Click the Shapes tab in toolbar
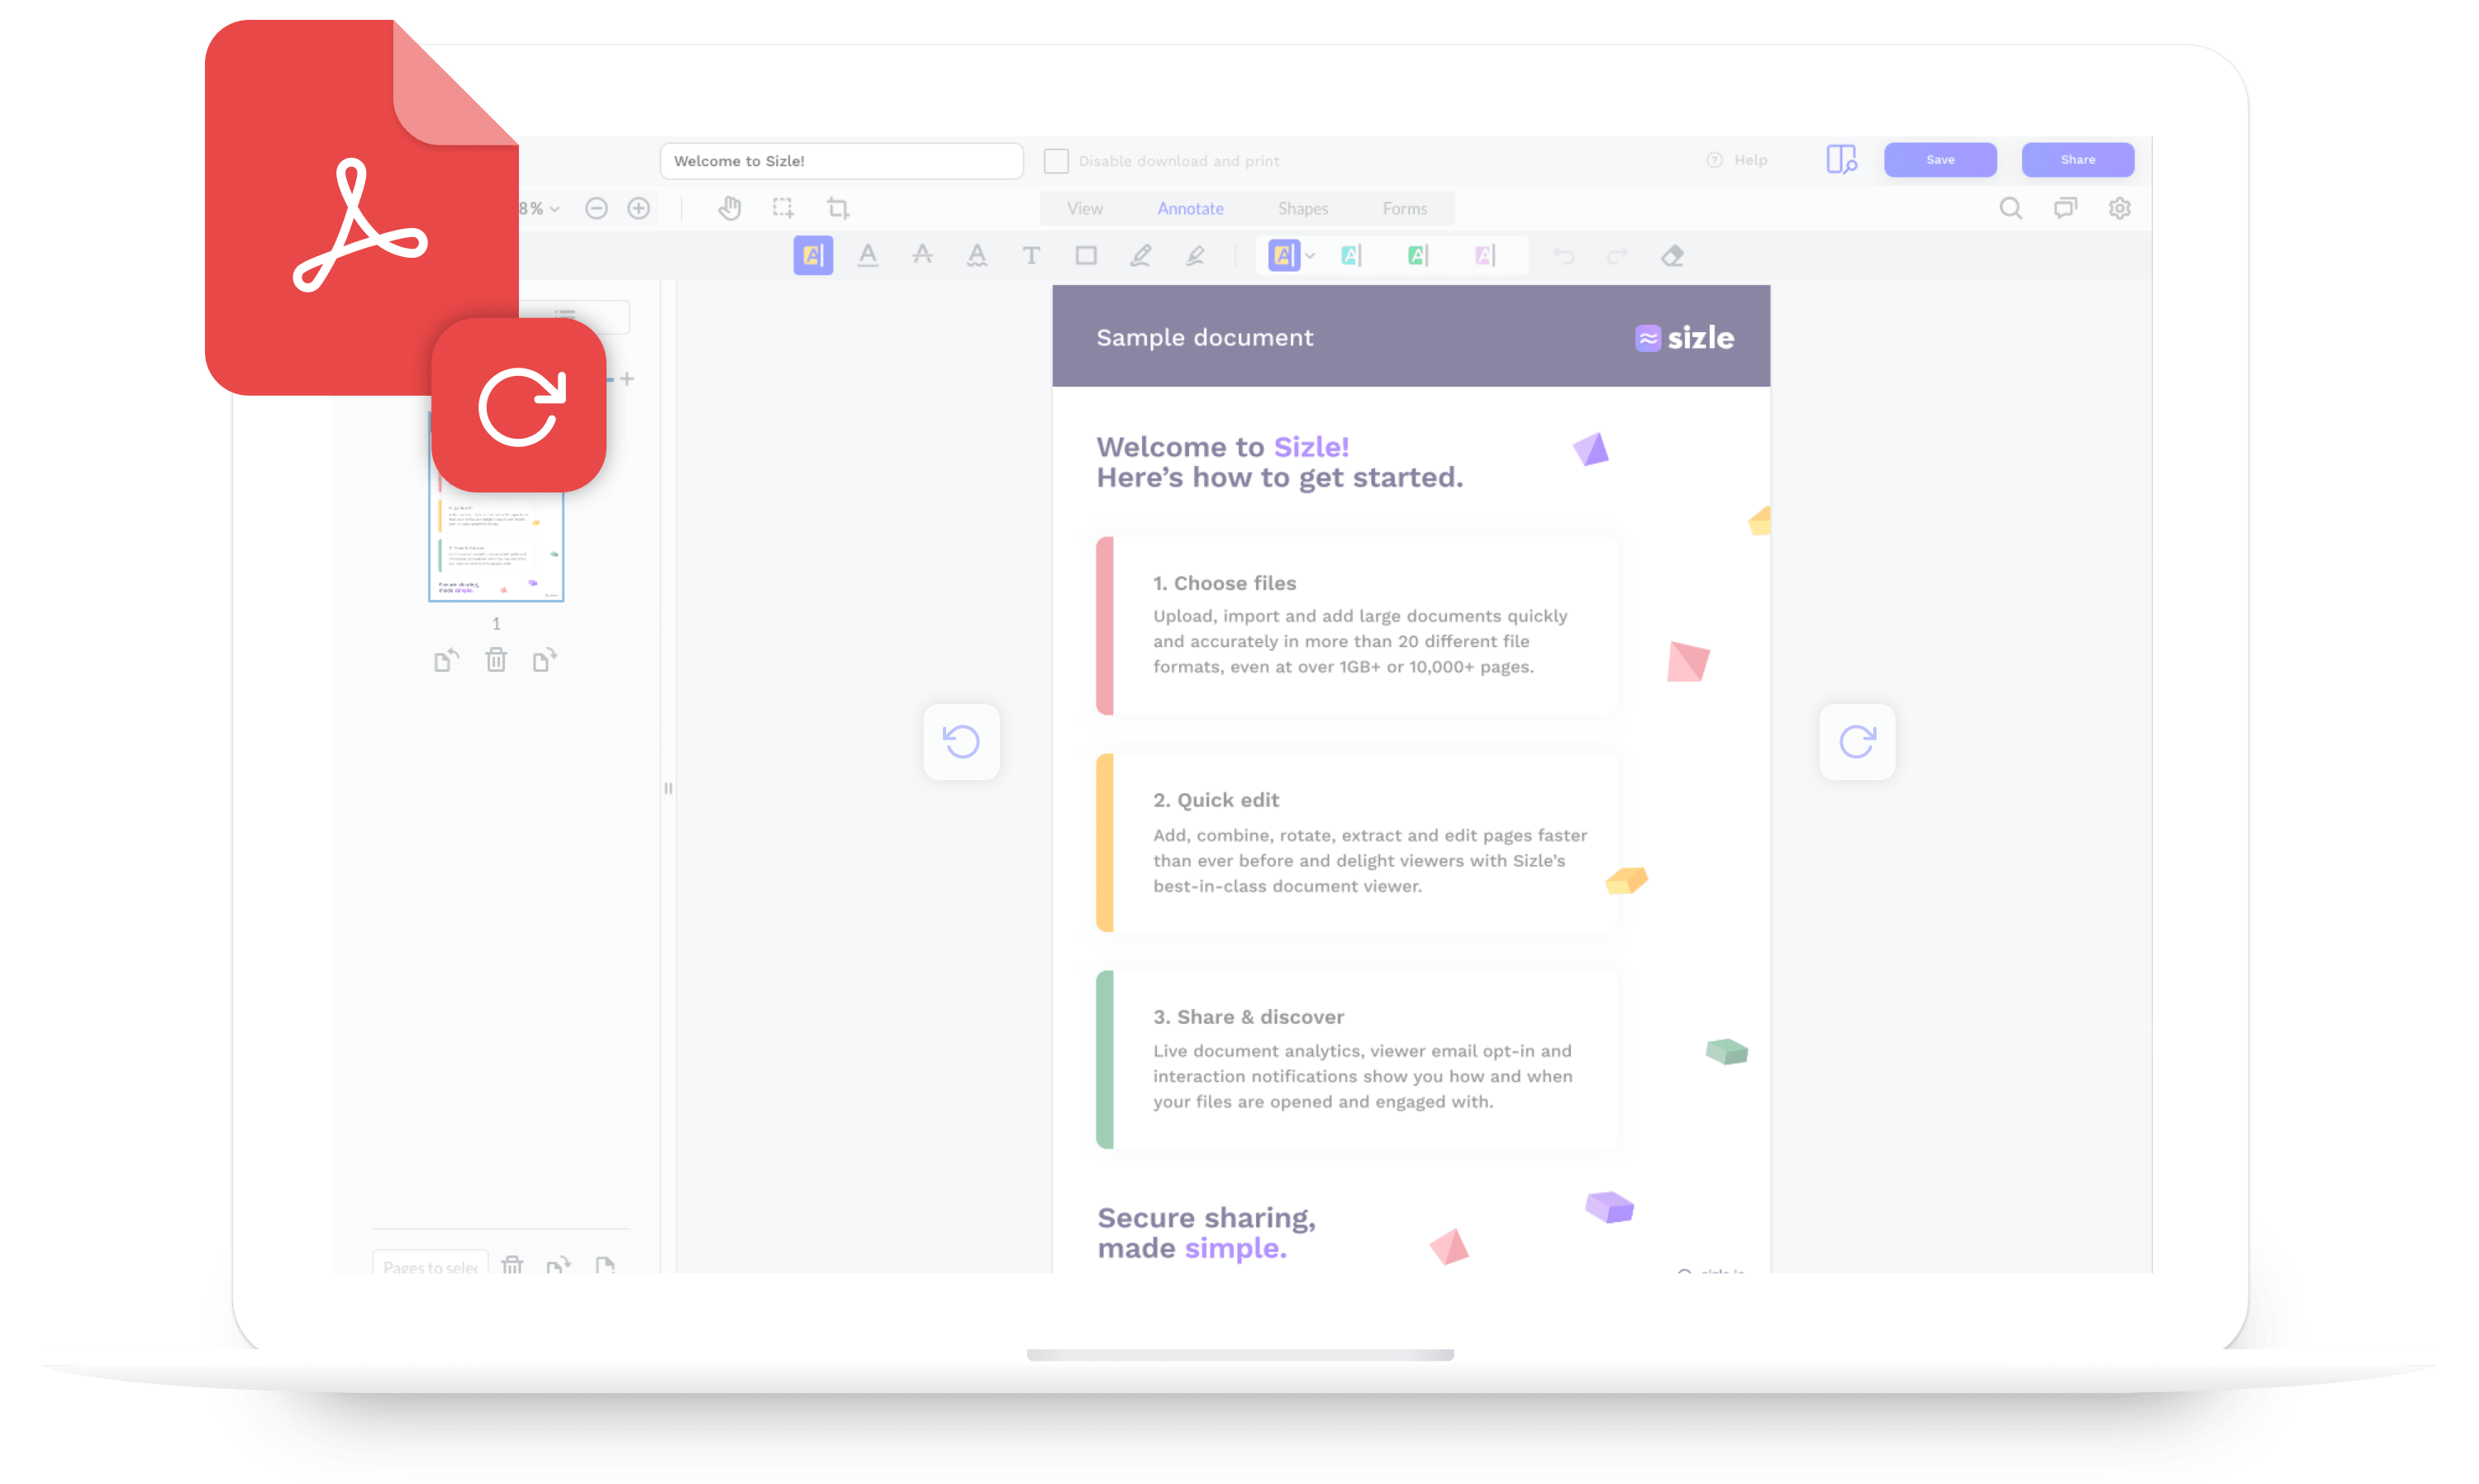The width and height of the screenshot is (2479, 1484). coord(1304,208)
